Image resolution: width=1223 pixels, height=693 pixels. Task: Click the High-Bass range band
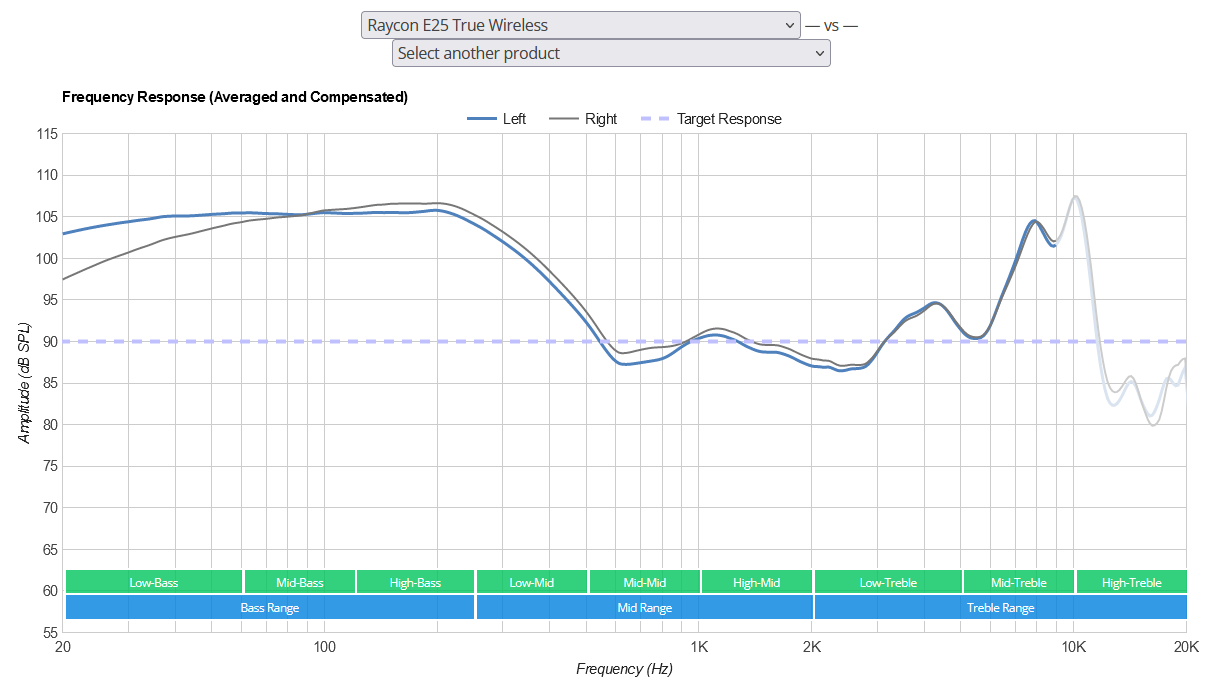(415, 582)
